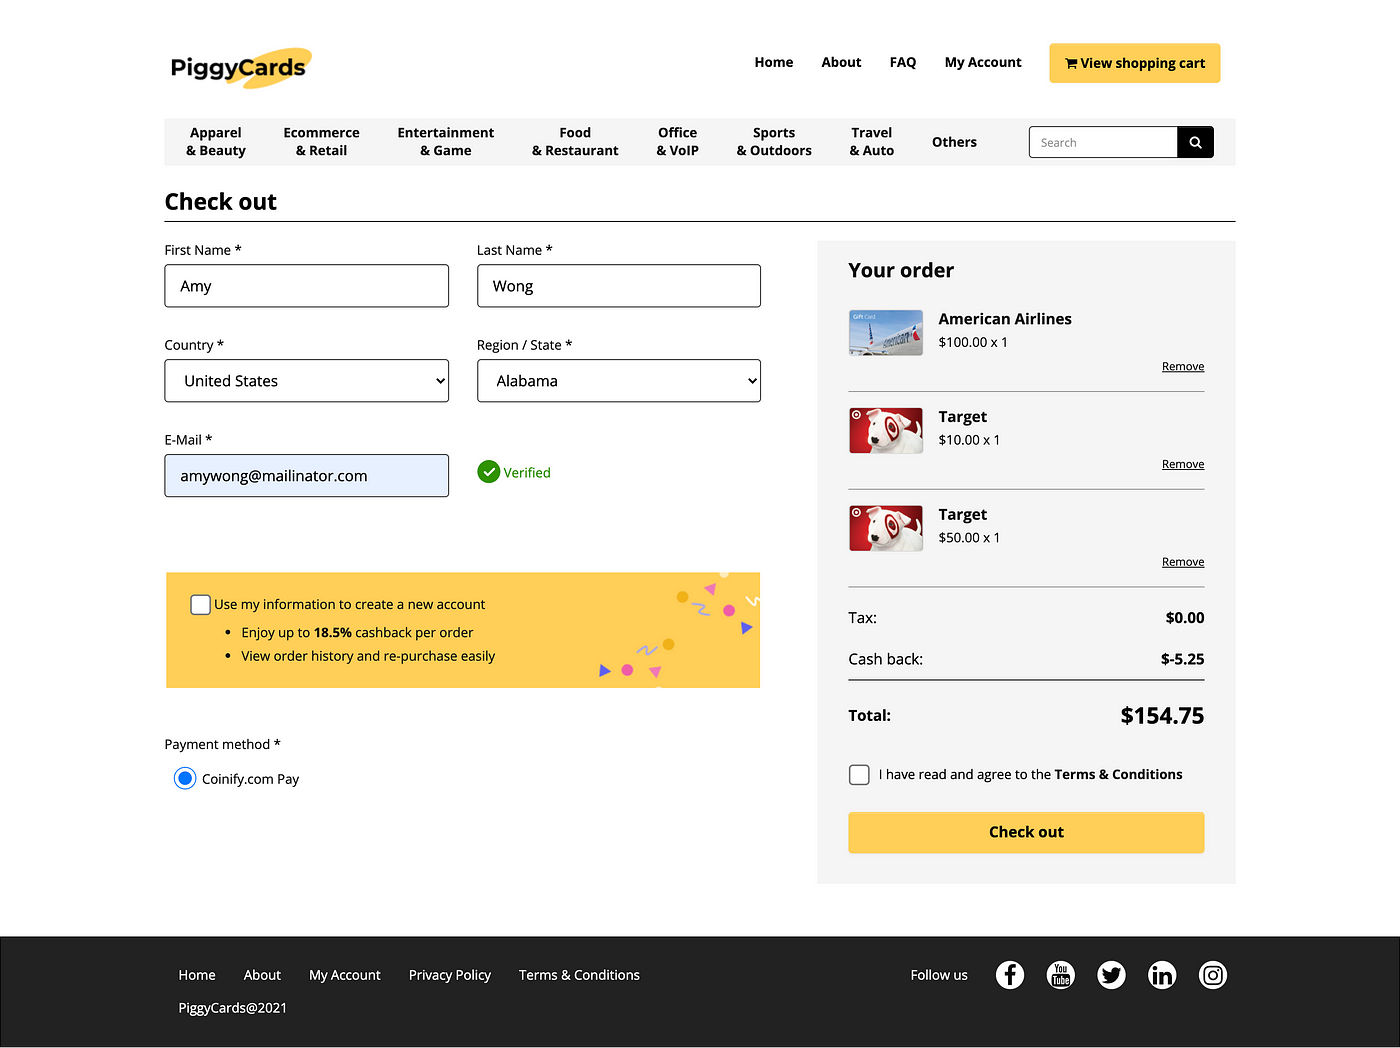Open the LinkedIn icon in footer

point(1162,975)
